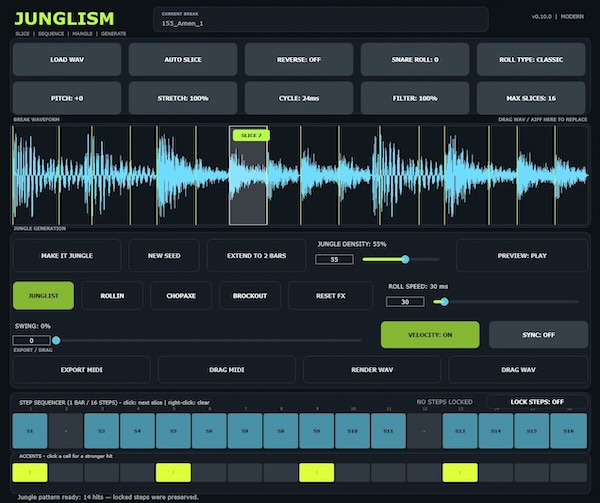The height and width of the screenshot is (503, 600).
Task: Turn off the lit accent cell under step 1
Action: [30, 472]
